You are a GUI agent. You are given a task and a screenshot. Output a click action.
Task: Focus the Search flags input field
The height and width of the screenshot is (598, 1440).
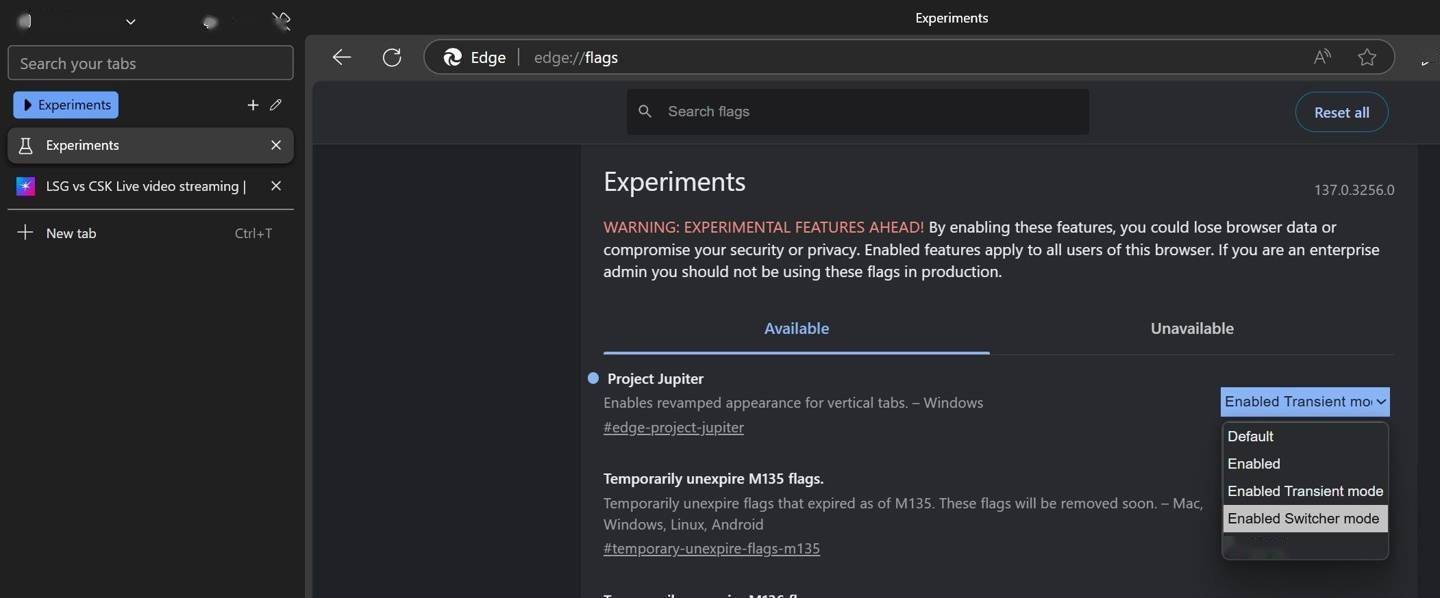(858, 111)
